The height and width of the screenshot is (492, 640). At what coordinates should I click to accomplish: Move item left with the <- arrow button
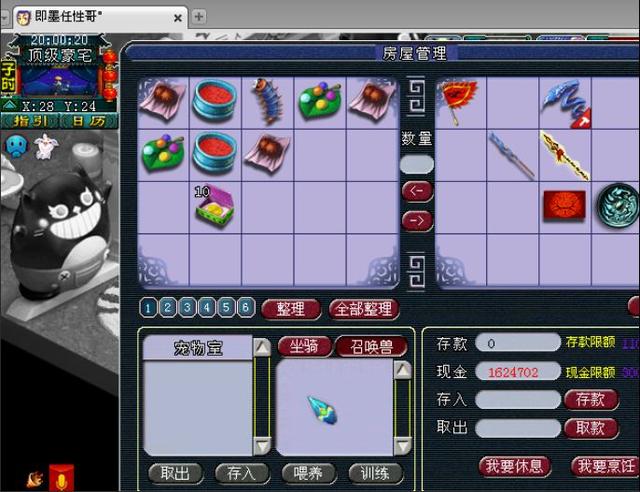point(417,191)
